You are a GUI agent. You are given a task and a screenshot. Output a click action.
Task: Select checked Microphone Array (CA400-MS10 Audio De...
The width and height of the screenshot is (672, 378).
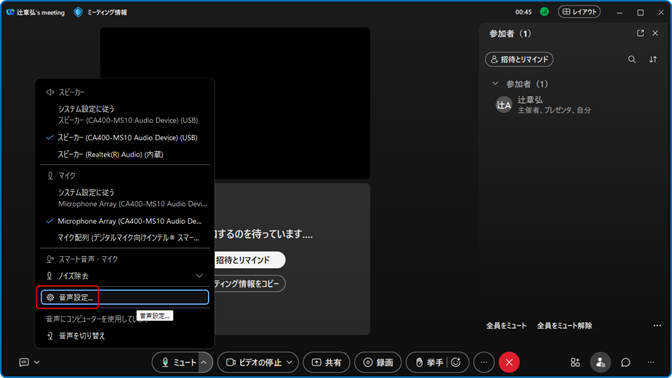125,221
